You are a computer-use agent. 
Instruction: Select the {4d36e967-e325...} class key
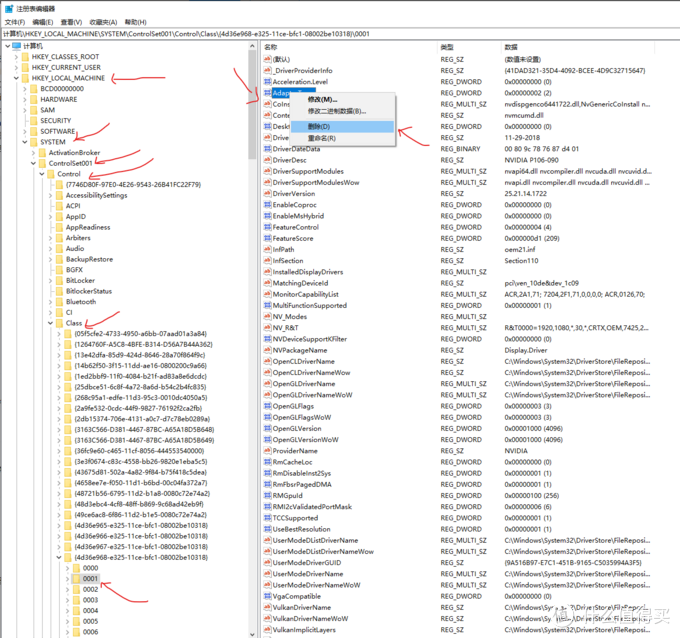[x=141, y=546]
